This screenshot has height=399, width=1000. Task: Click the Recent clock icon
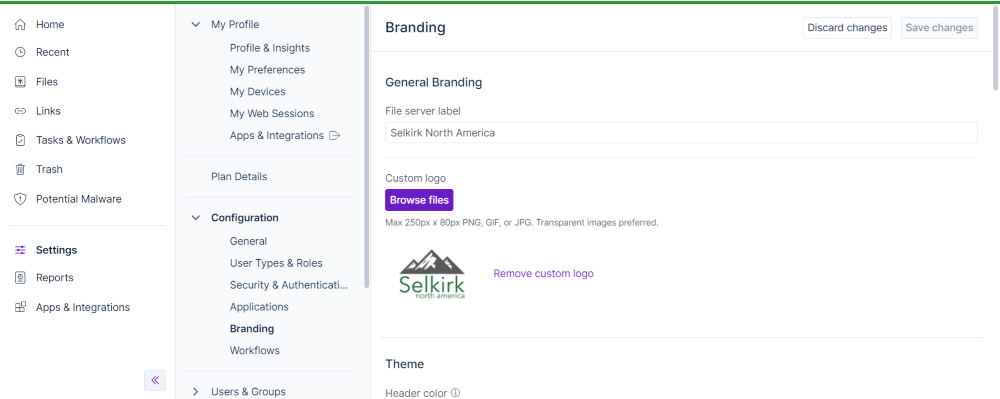tap(20, 52)
